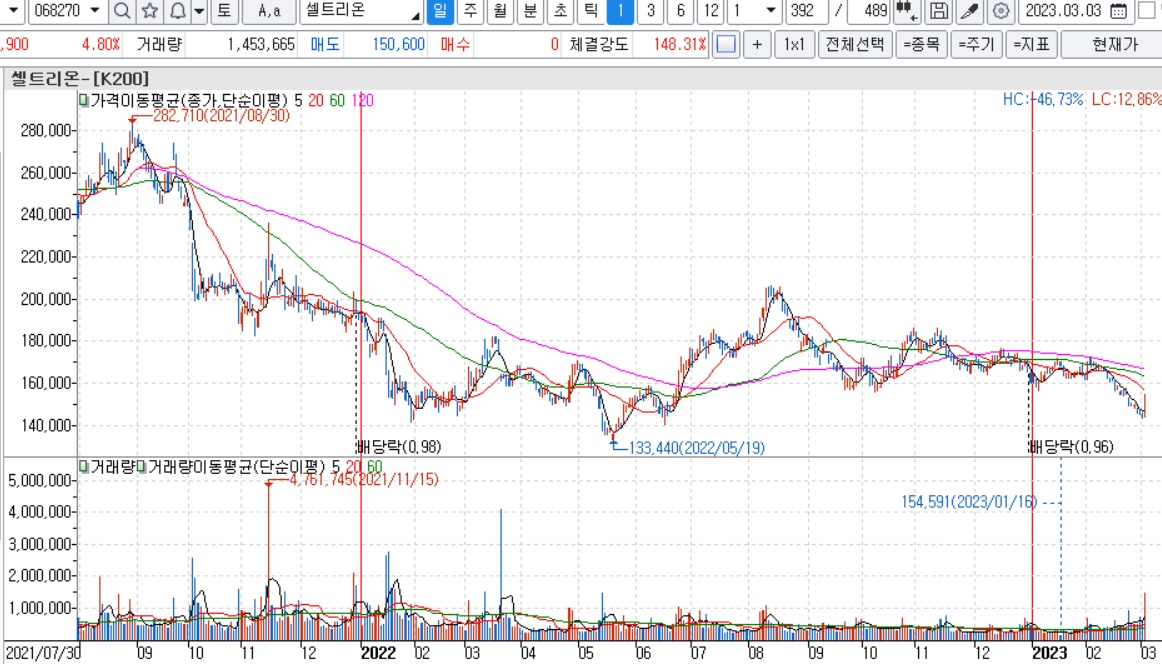Click the HC:-46.73% indicator text
The width and height of the screenshot is (1162, 664).
point(1043,99)
